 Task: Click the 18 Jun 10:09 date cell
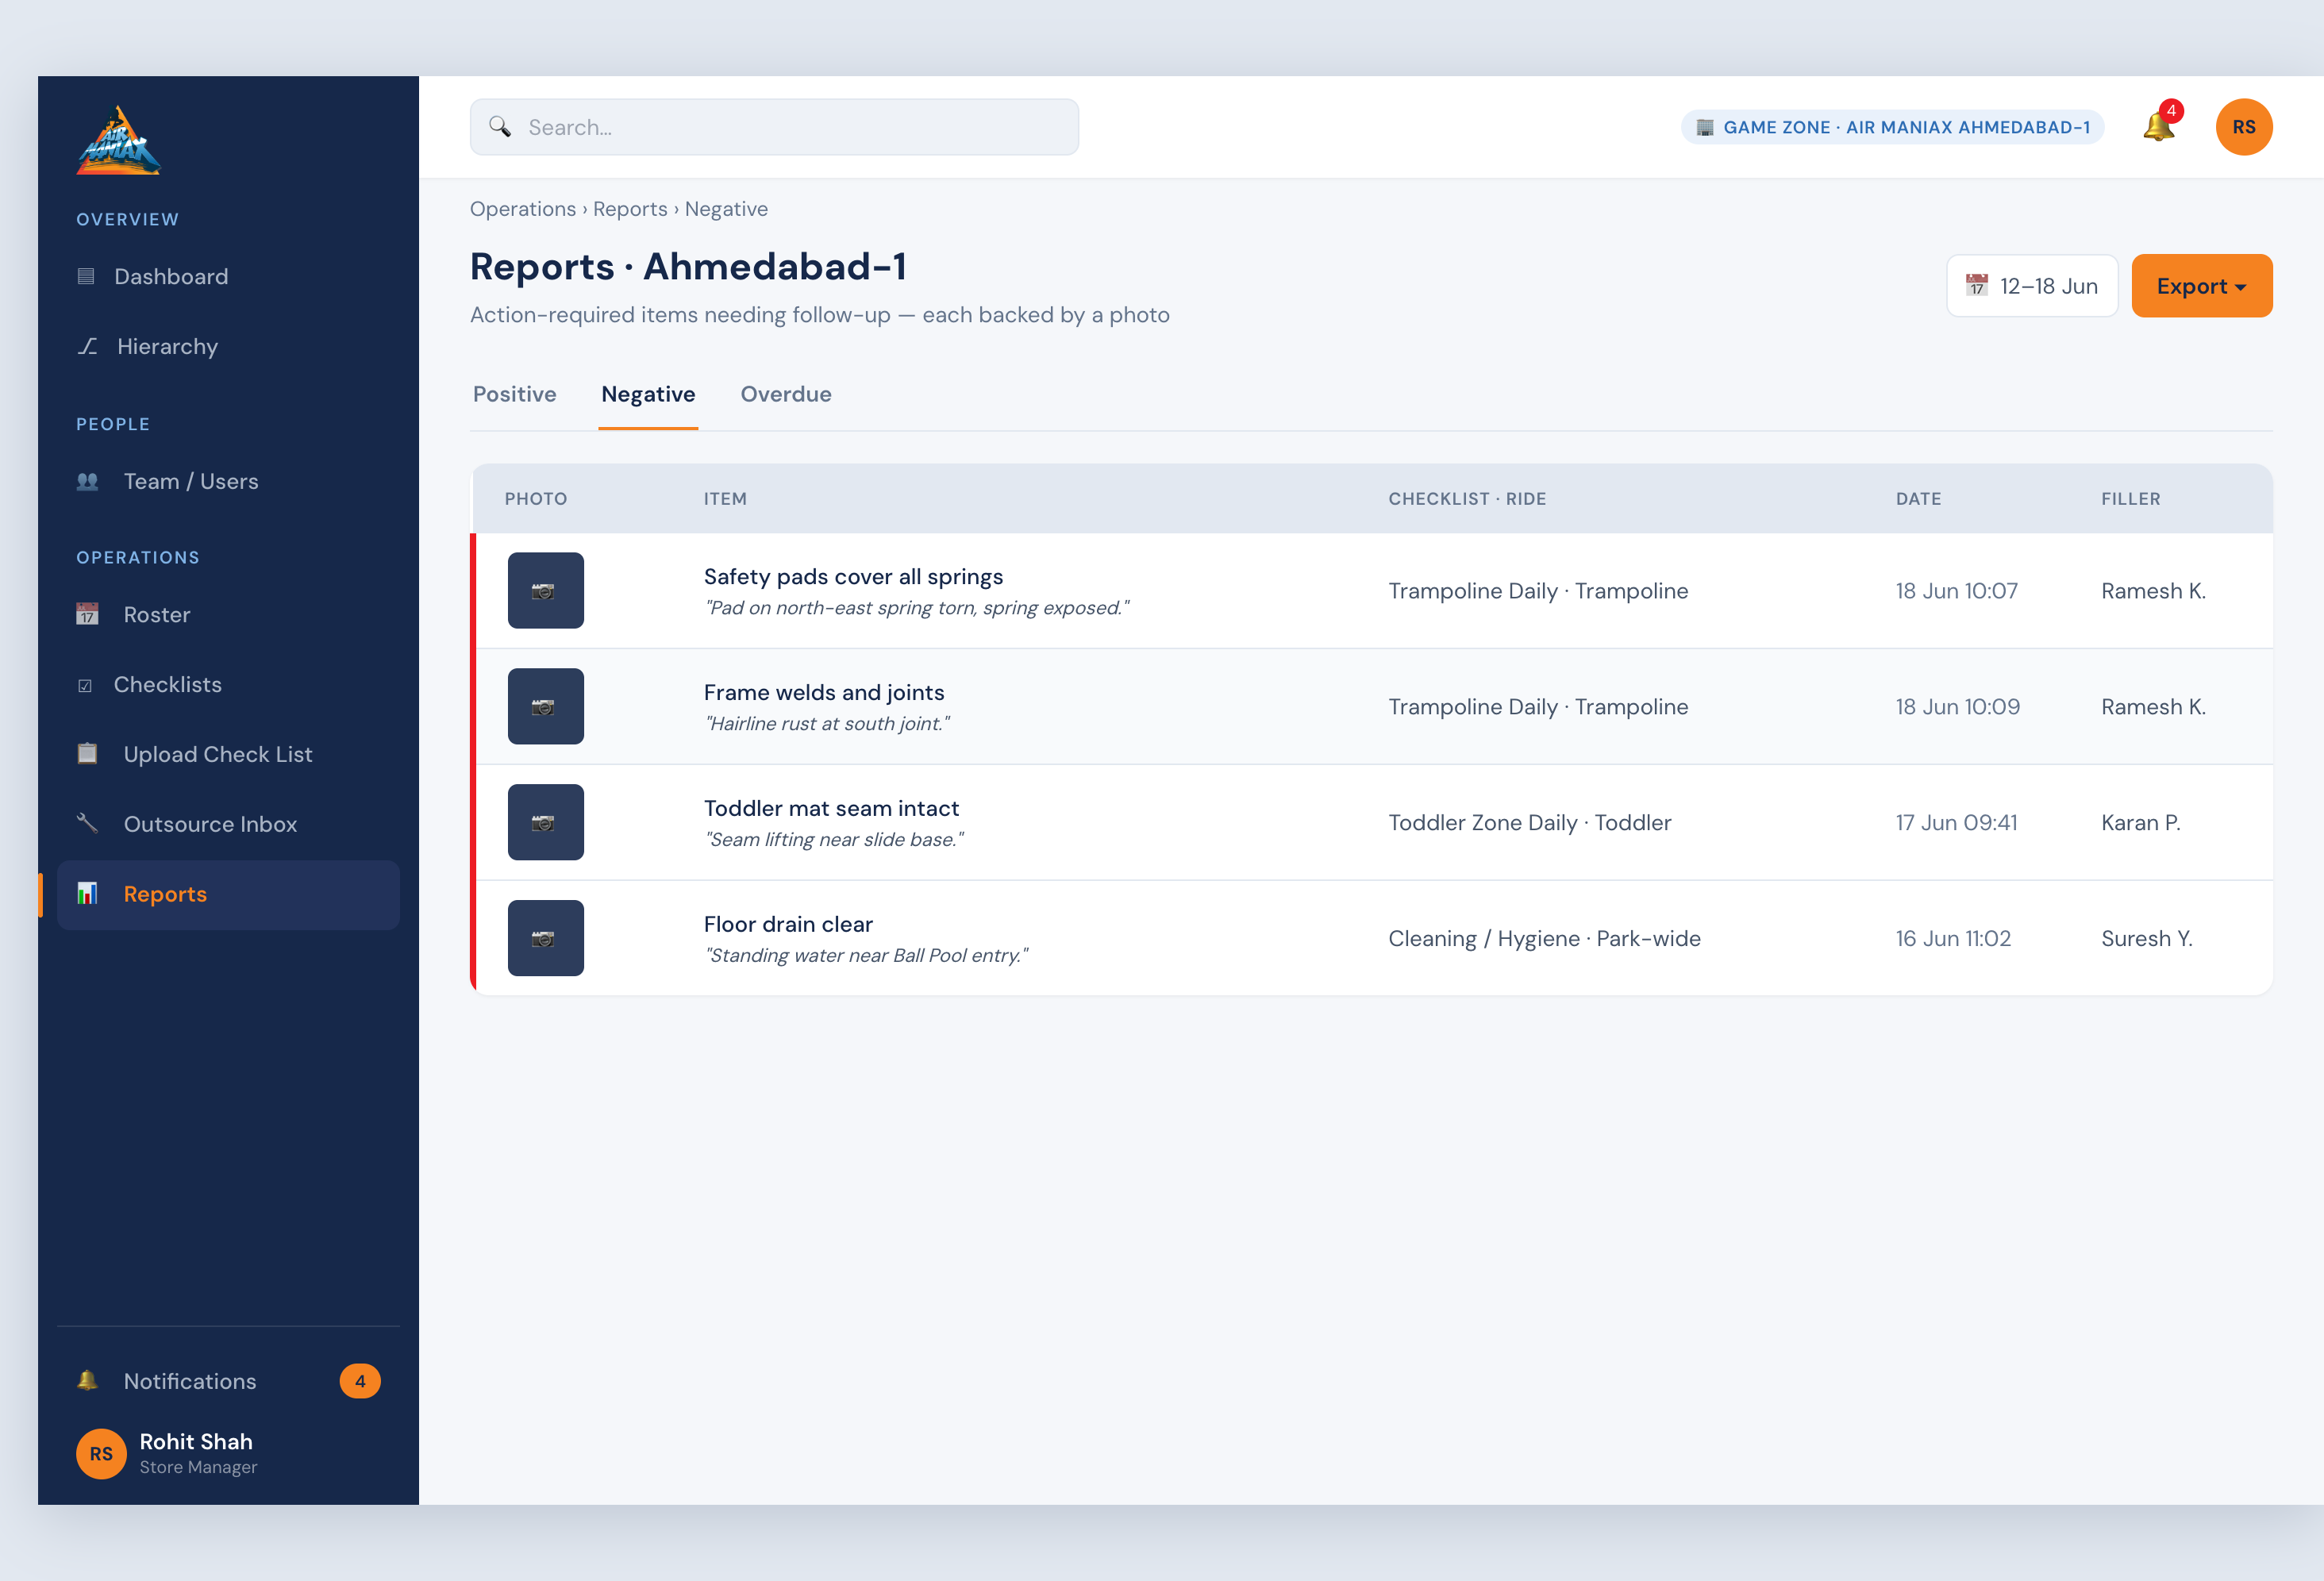pos(1958,707)
